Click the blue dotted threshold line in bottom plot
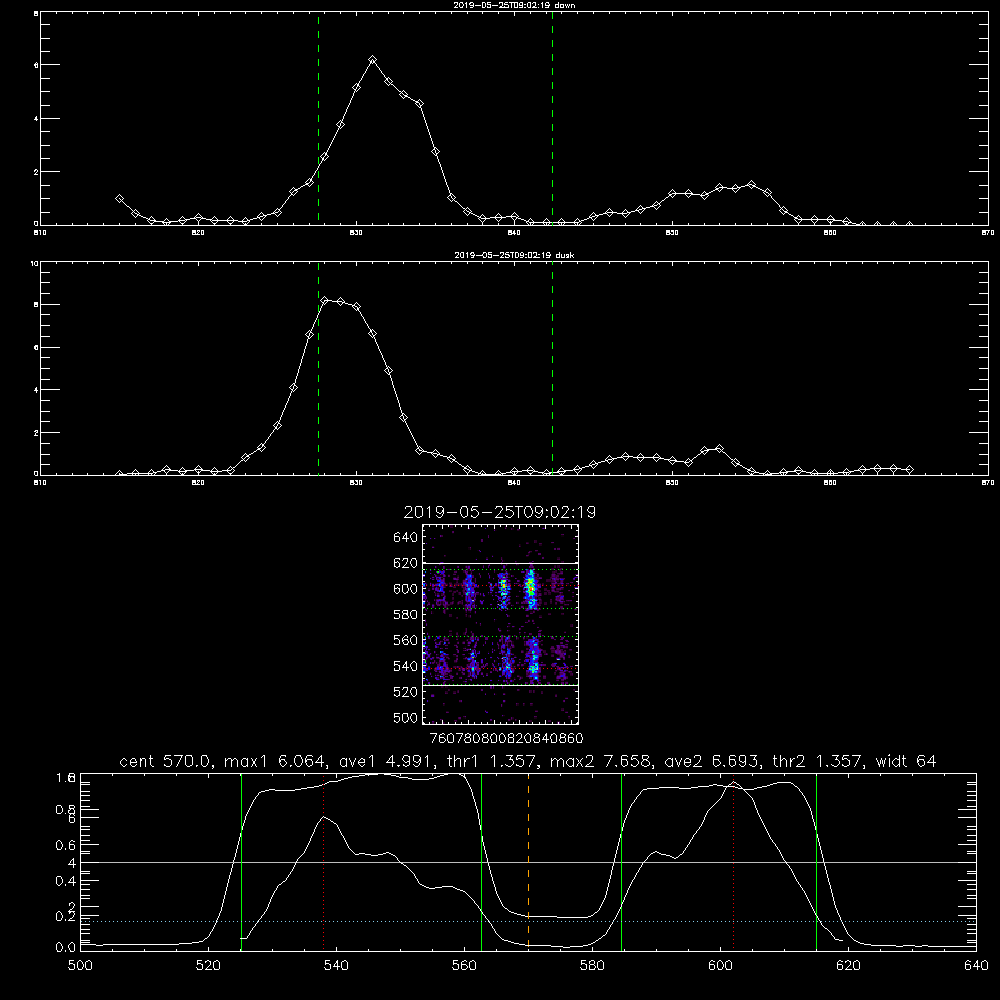The height and width of the screenshot is (1000, 1000). click(x=528, y=922)
